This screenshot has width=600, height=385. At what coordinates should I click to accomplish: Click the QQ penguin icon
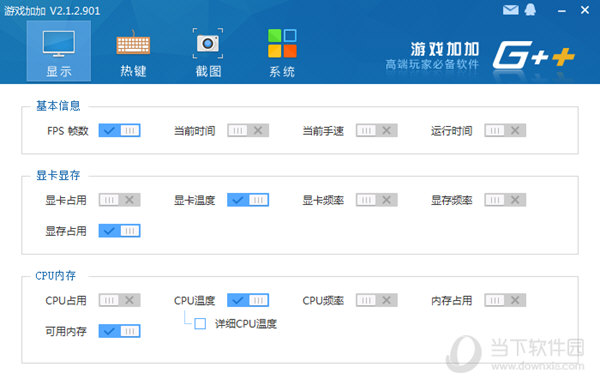[x=530, y=10]
